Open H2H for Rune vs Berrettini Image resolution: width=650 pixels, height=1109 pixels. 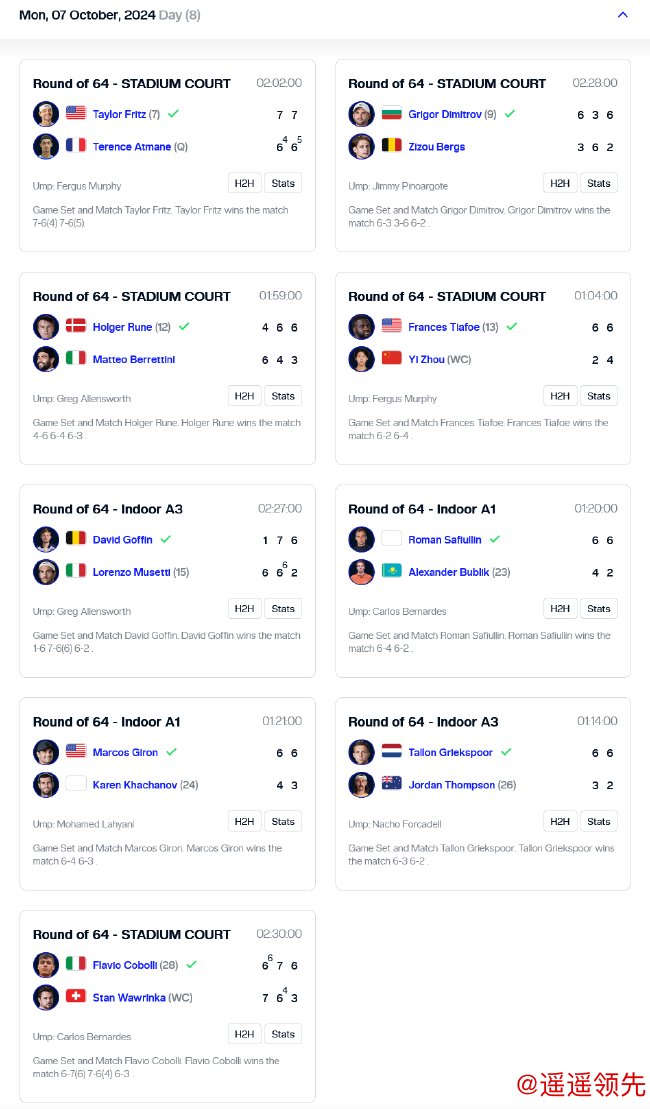[244, 396]
